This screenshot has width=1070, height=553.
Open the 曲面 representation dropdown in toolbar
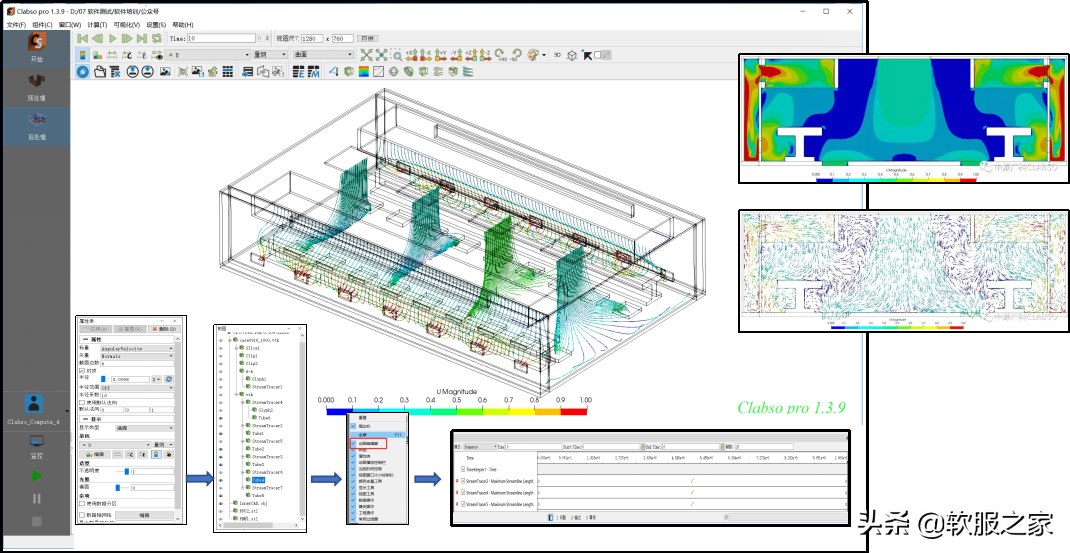(323, 54)
